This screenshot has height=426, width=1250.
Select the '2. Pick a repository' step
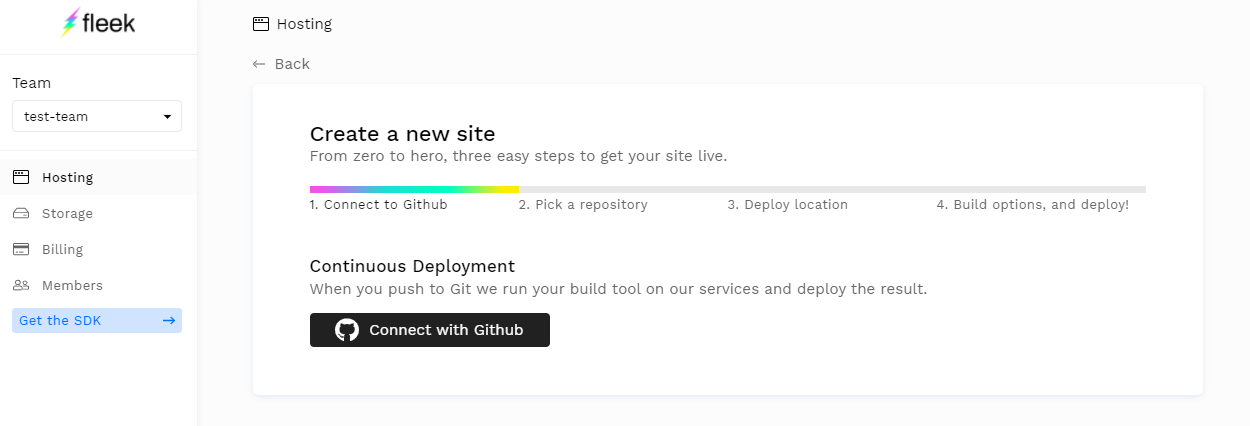pos(583,205)
